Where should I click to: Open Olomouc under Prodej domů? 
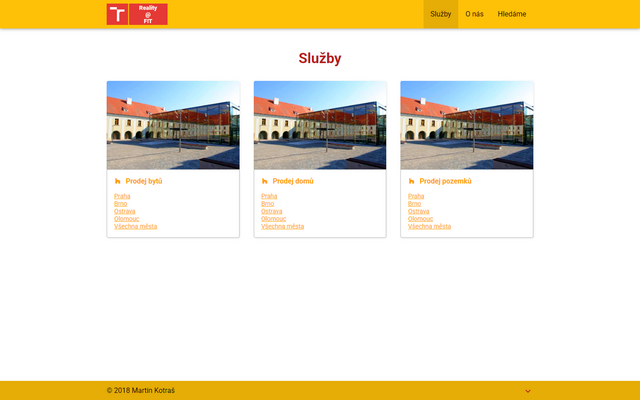273,219
